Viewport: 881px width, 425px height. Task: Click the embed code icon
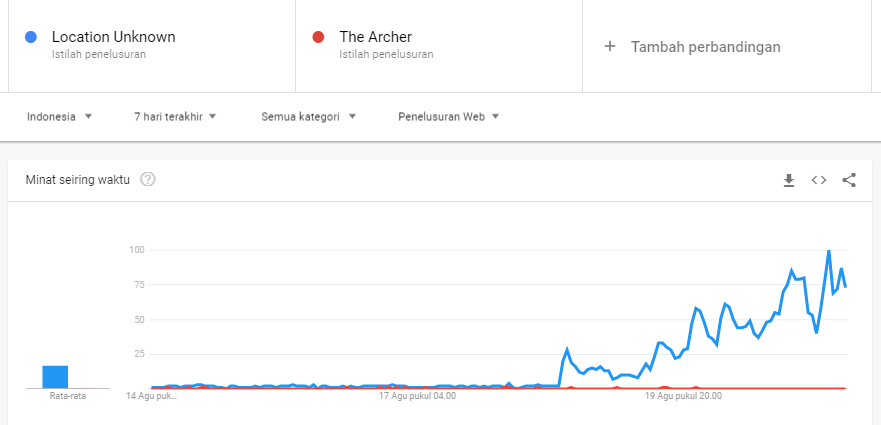point(819,180)
